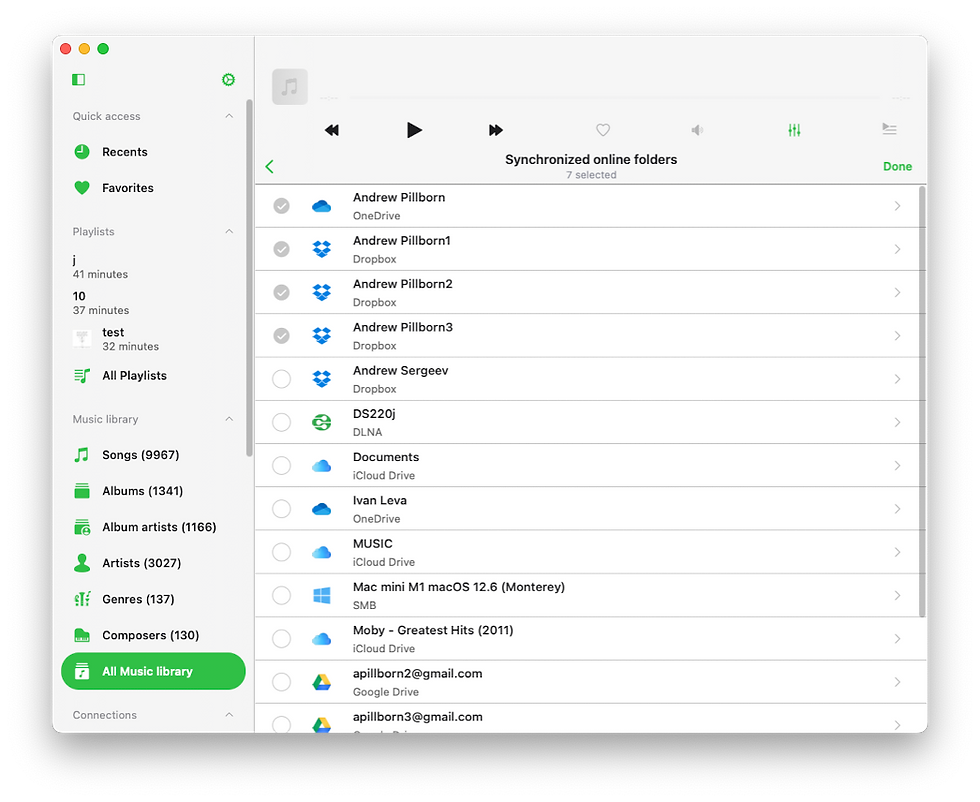Start playback with the play button
This screenshot has width=980, height=802.
[414, 130]
